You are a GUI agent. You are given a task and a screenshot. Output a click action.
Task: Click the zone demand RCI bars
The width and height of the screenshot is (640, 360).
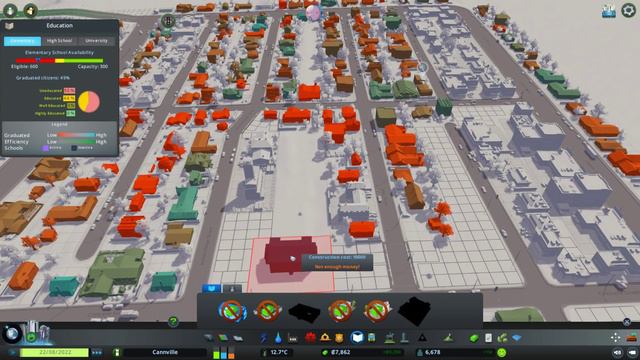coord(224,353)
